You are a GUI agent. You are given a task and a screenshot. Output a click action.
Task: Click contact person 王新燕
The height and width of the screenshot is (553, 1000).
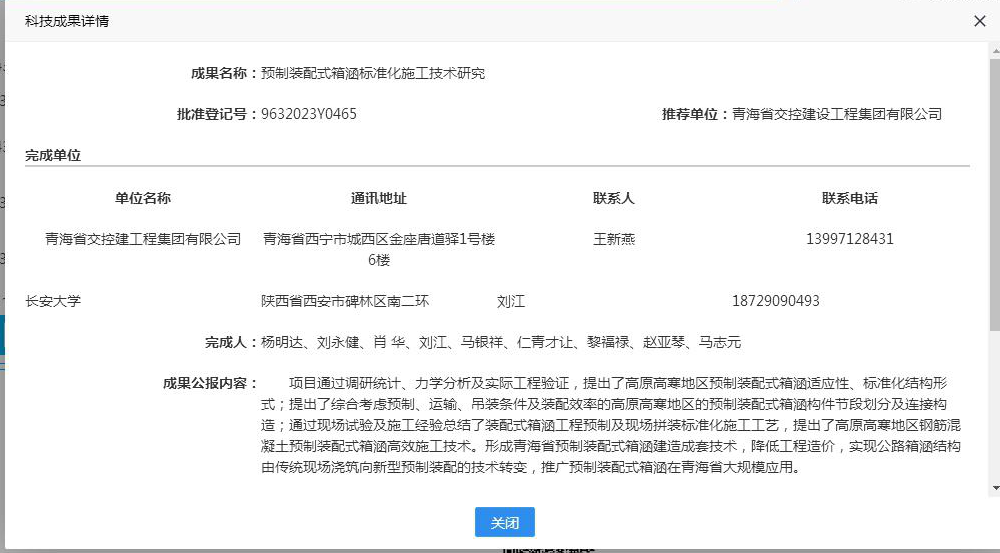click(614, 239)
